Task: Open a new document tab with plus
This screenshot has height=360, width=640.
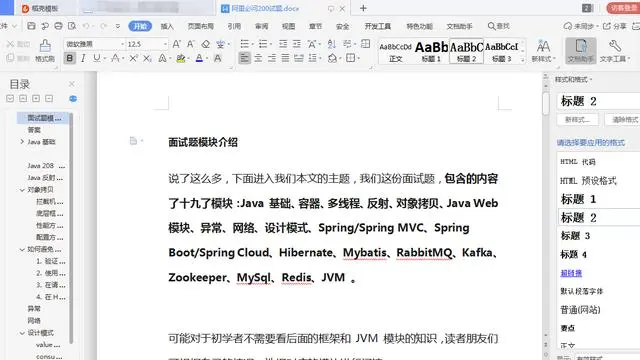Action: click(x=363, y=8)
